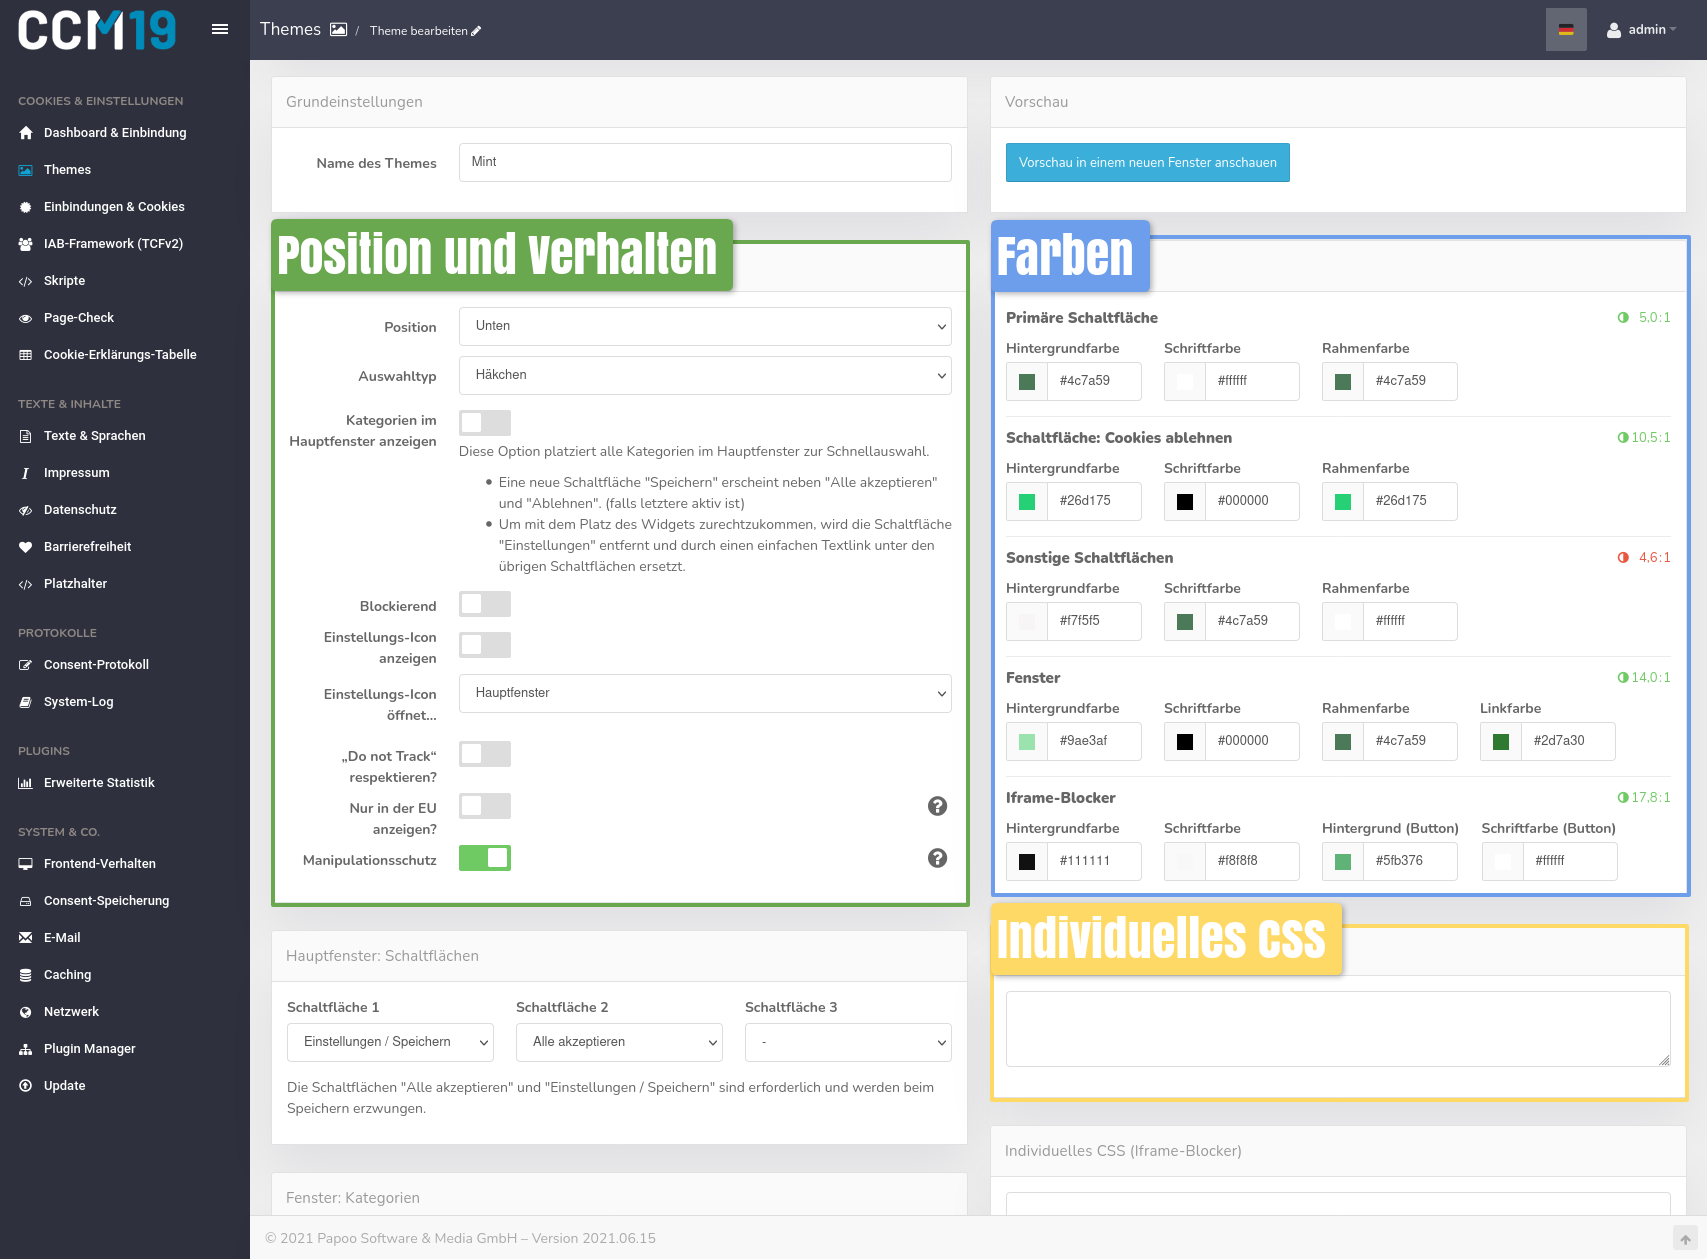The height and width of the screenshot is (1259, 1707).
Task: Toggle Kategorien im Hauptfenster anzeigen switch
Action: coord(485,422)
